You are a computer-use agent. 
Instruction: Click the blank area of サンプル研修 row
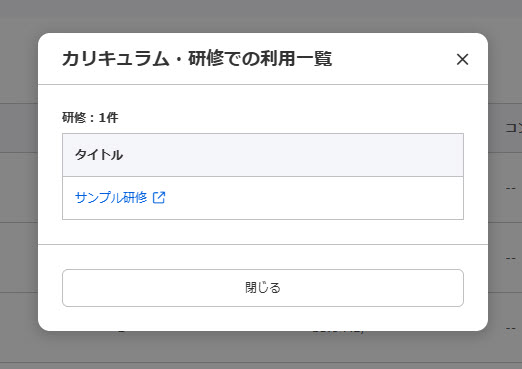[313, 198]
